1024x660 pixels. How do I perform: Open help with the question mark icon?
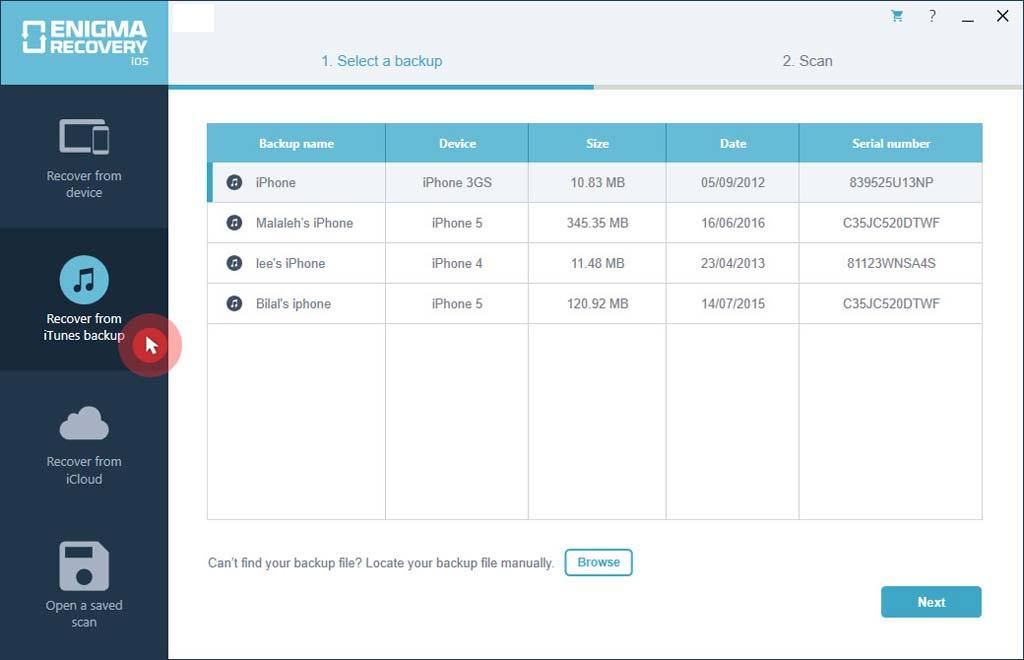coord(932,16)
